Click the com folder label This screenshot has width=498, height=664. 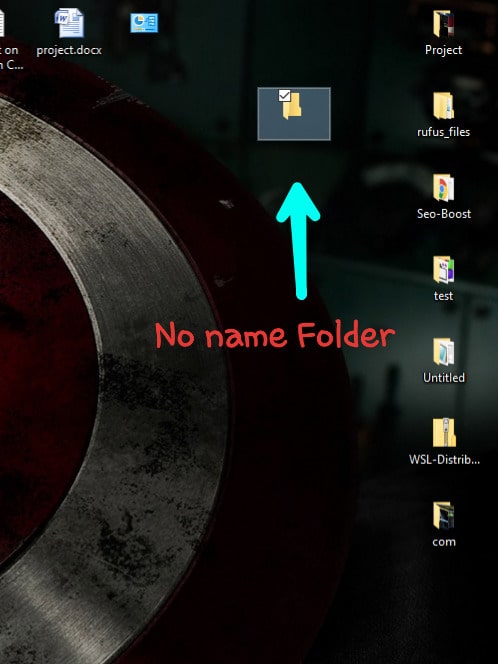[444, 542]
